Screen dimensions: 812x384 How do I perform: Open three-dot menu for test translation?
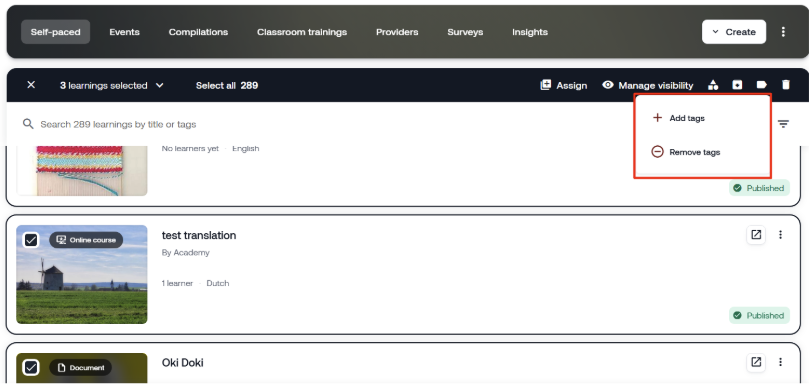click(780, 235)
